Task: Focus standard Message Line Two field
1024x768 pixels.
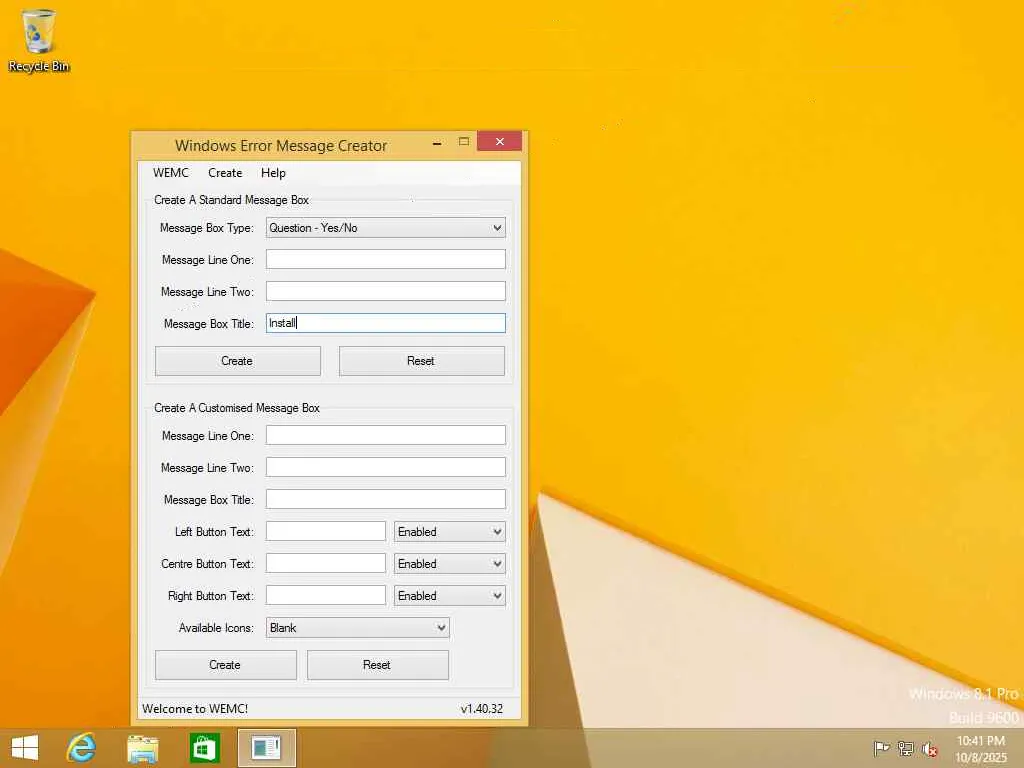Action: coord(386,291)
